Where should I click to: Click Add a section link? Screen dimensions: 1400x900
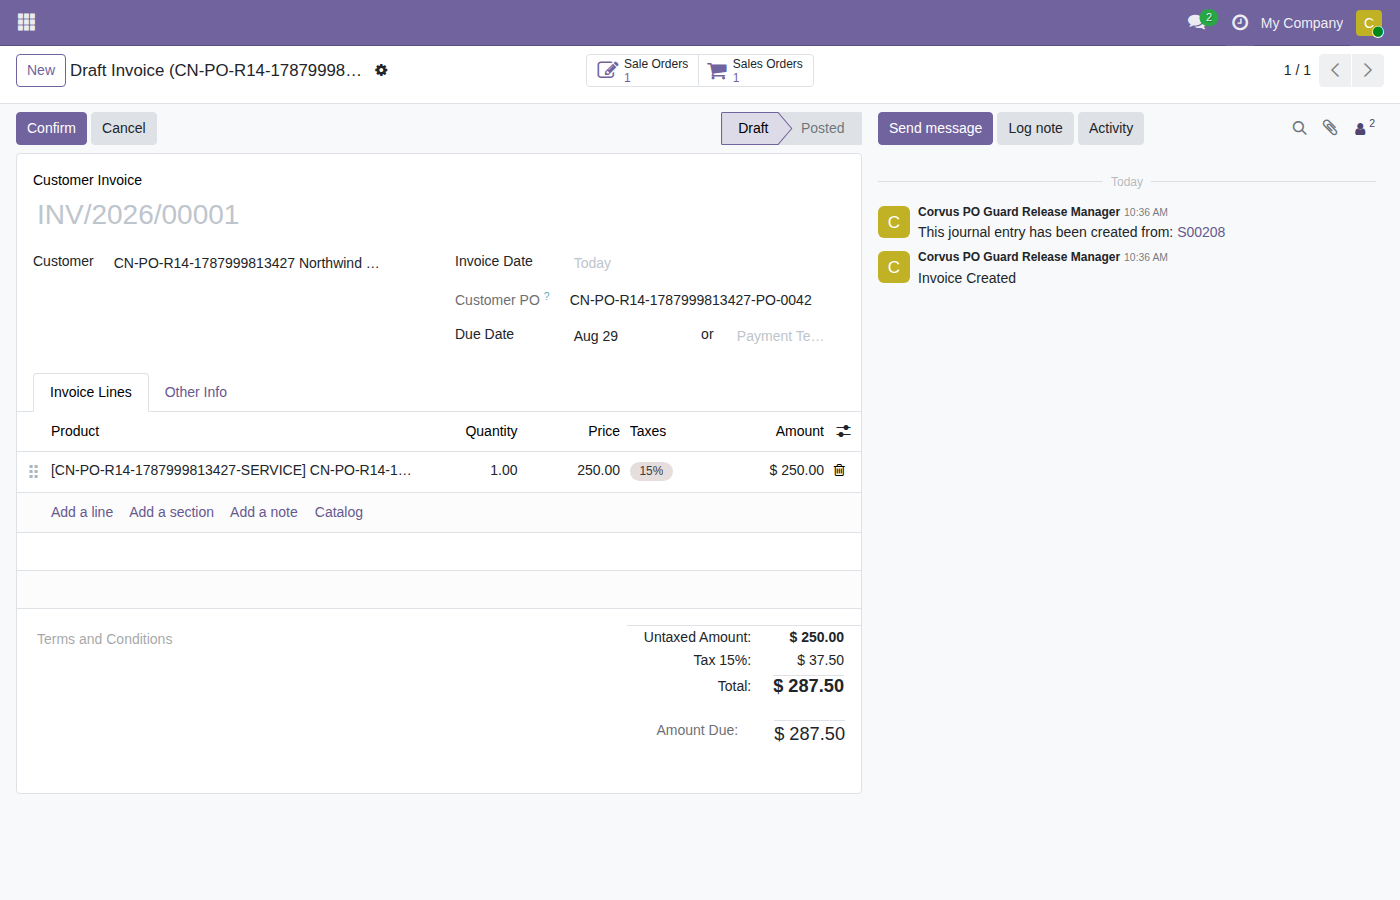171,512
